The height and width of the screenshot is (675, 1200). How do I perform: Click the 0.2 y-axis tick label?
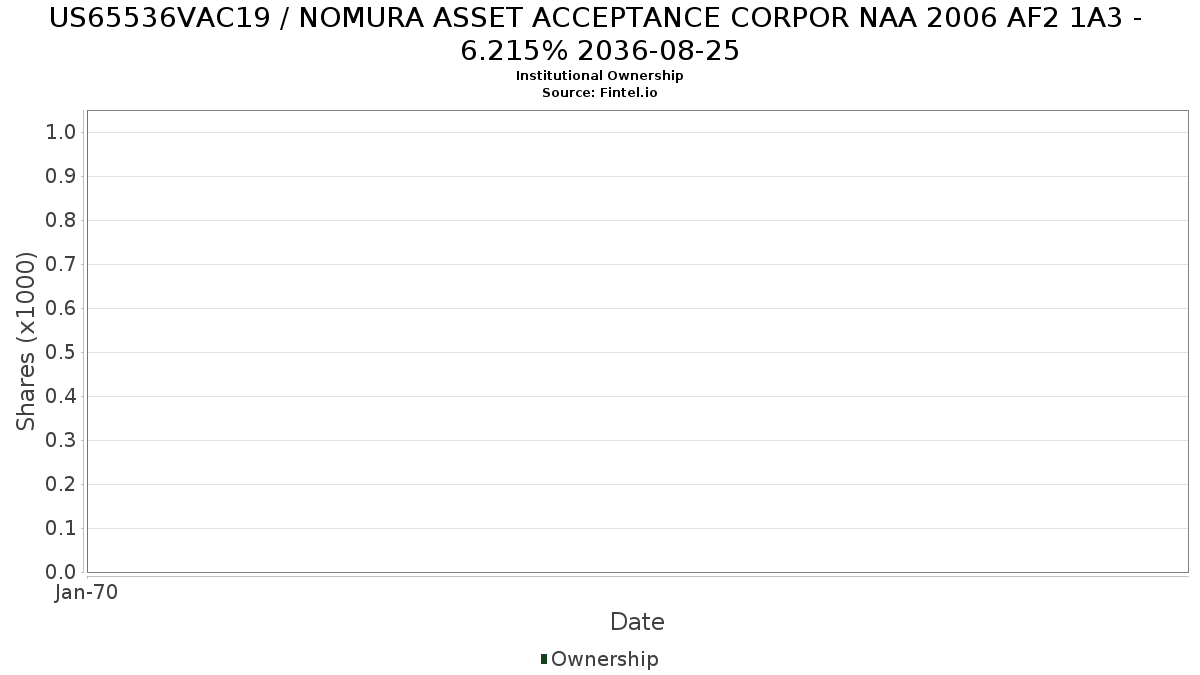point(61,484)
